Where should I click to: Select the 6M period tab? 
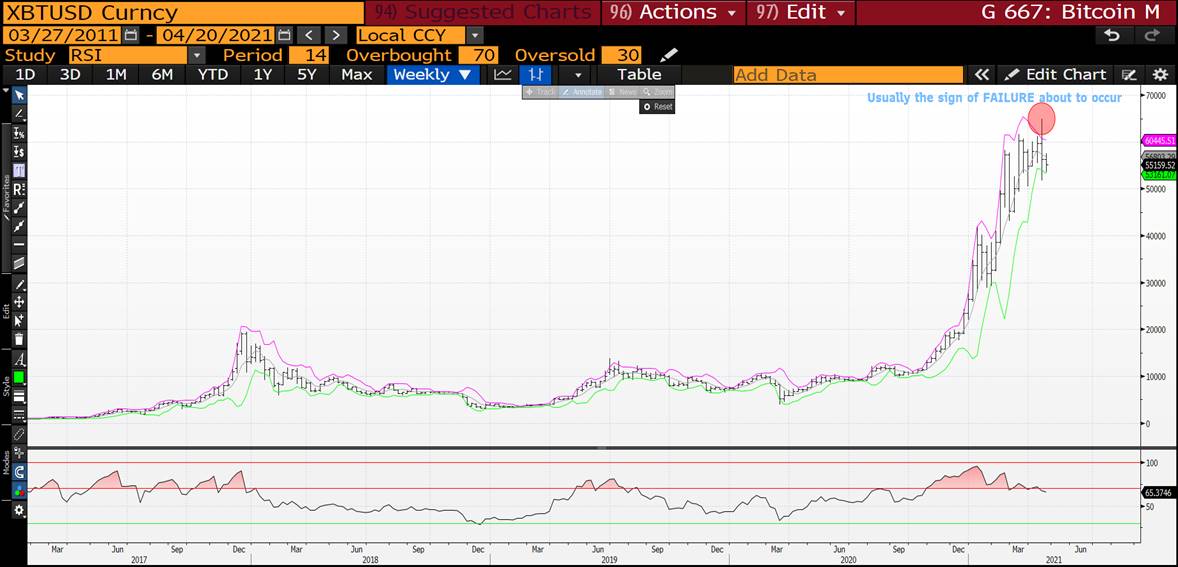coord(162,74)
